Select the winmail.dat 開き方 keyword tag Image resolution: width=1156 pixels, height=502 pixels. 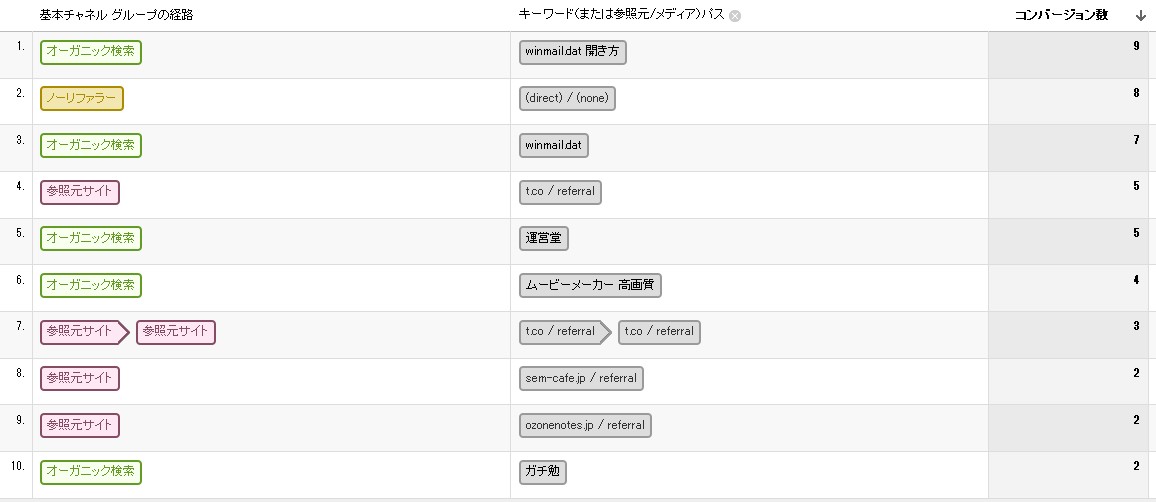(x=573, y=52)
